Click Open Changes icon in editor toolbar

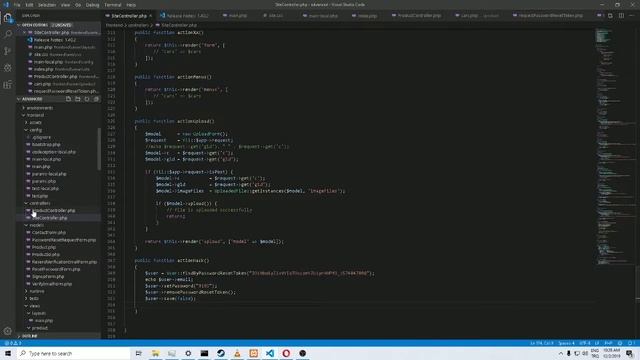(x=610, y=16)
